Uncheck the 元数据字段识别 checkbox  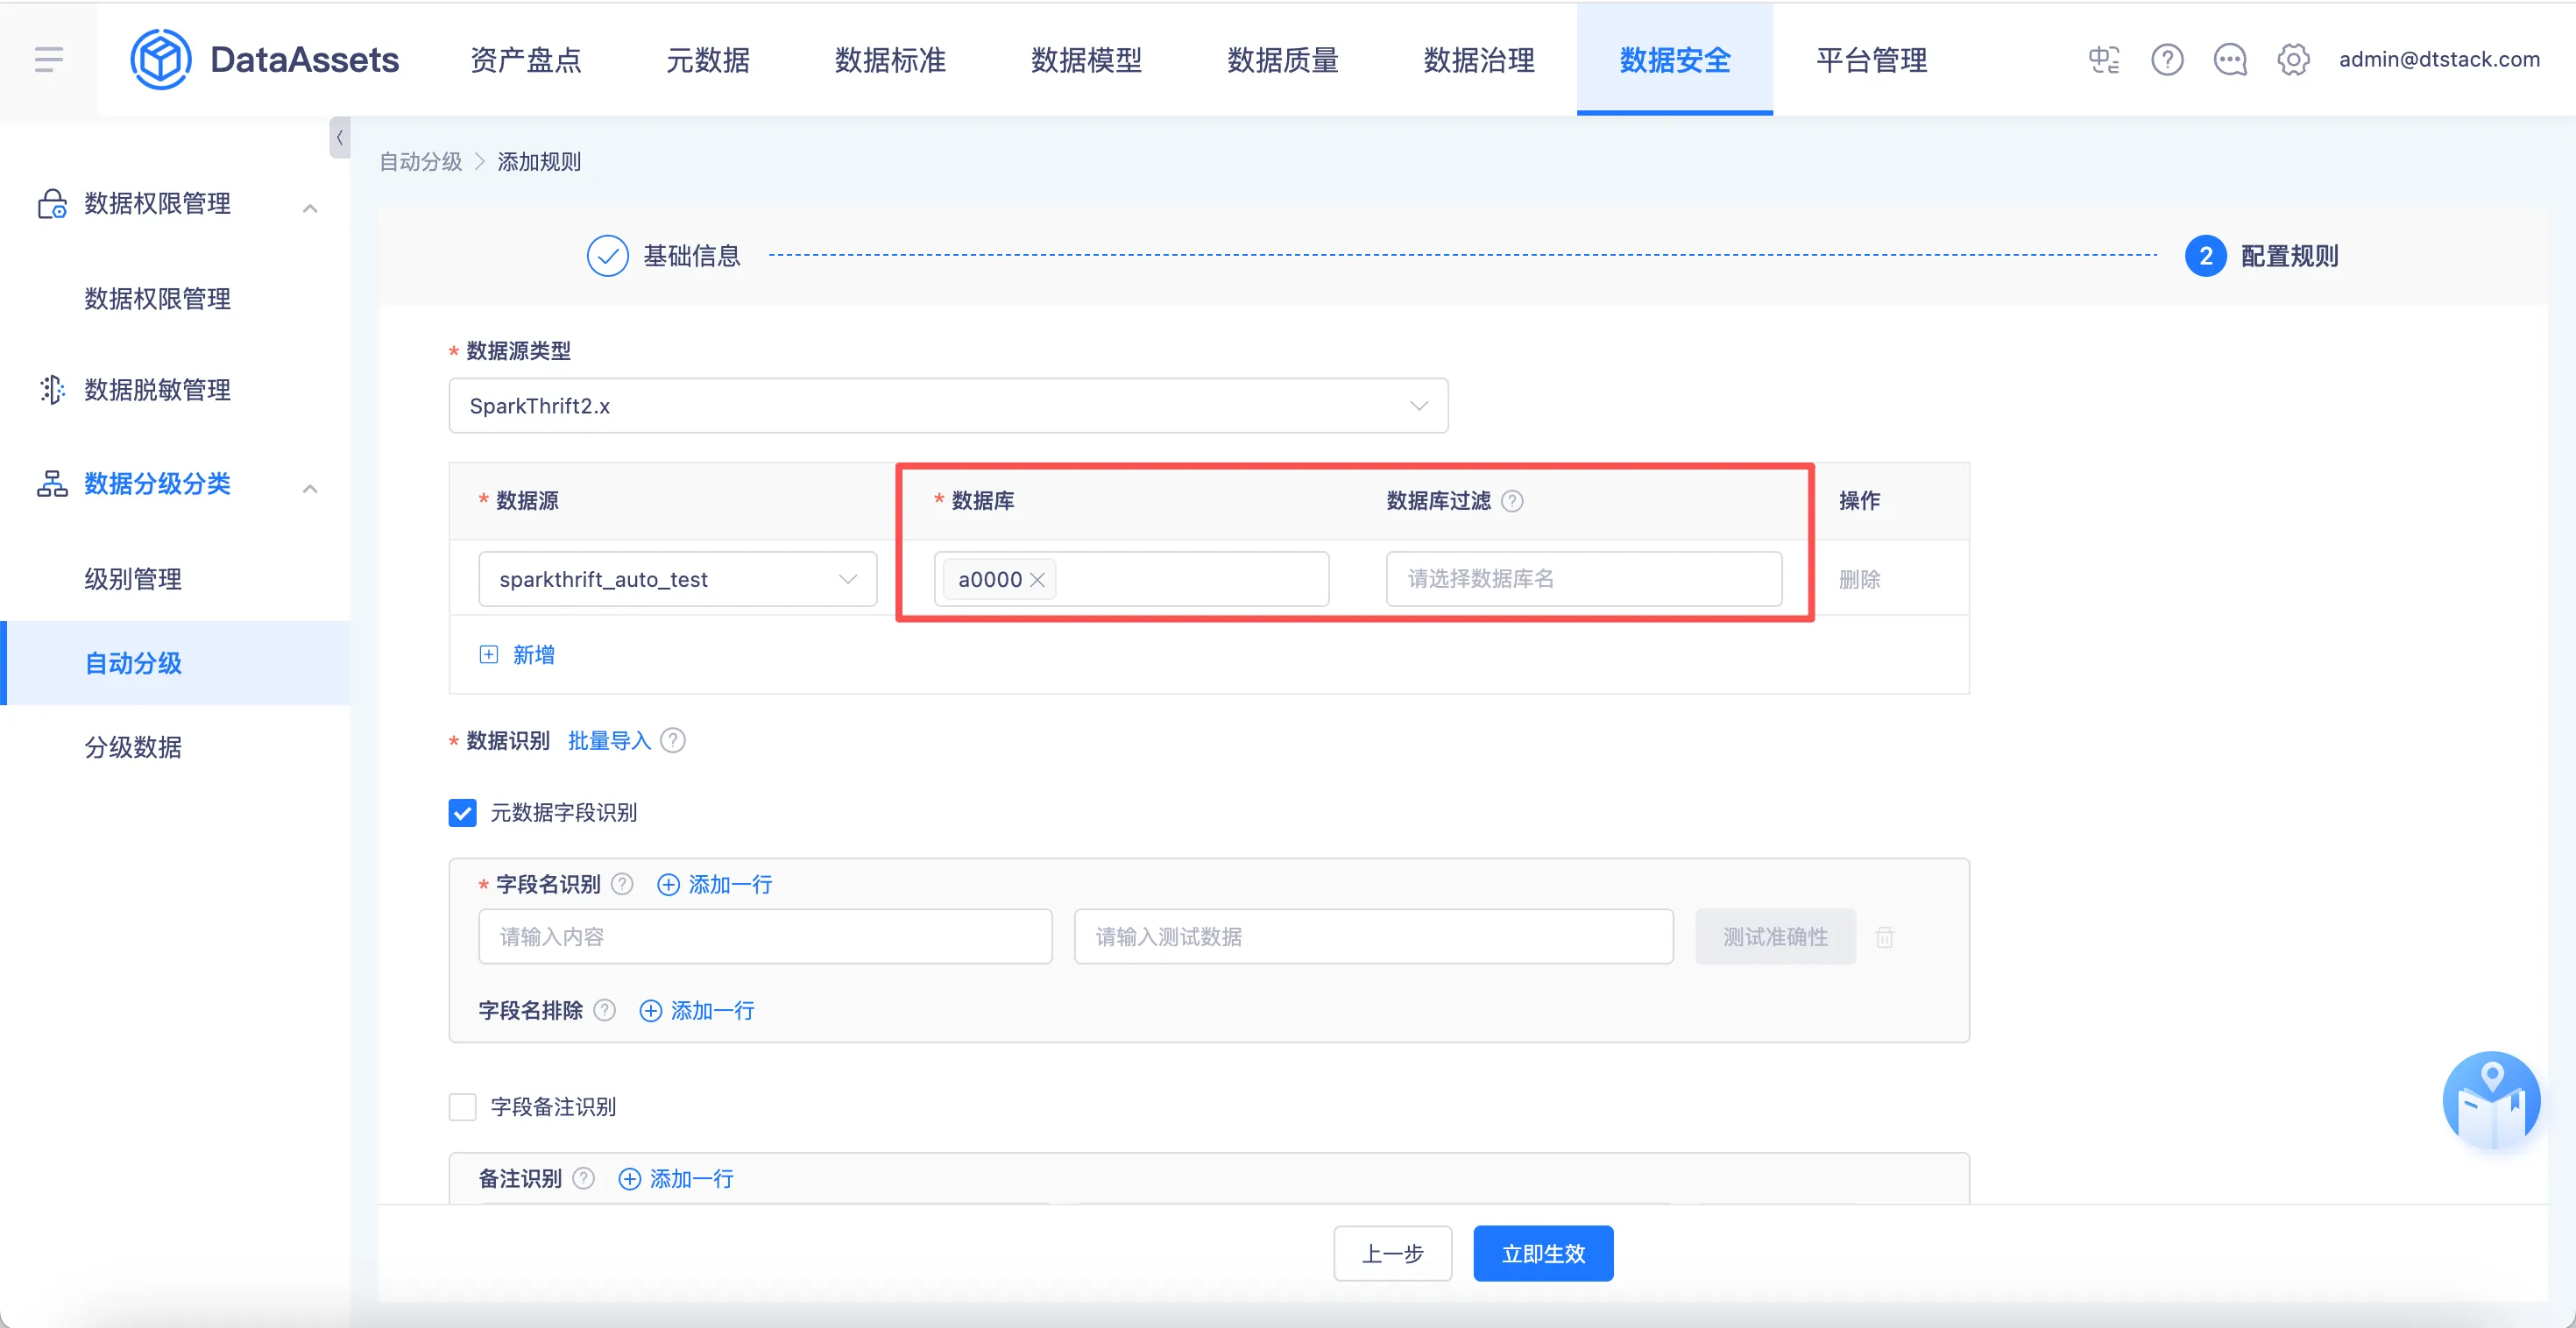(x=462, y=813)
